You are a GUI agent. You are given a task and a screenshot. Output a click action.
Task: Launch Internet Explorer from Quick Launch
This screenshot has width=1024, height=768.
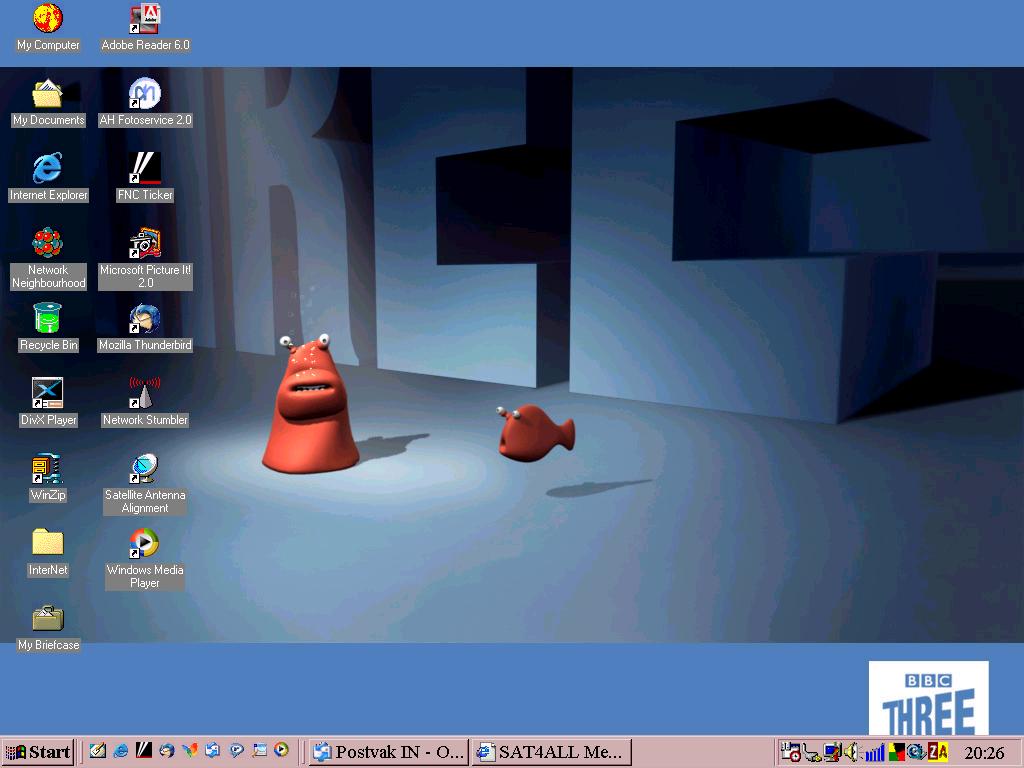tap(121, 751)
